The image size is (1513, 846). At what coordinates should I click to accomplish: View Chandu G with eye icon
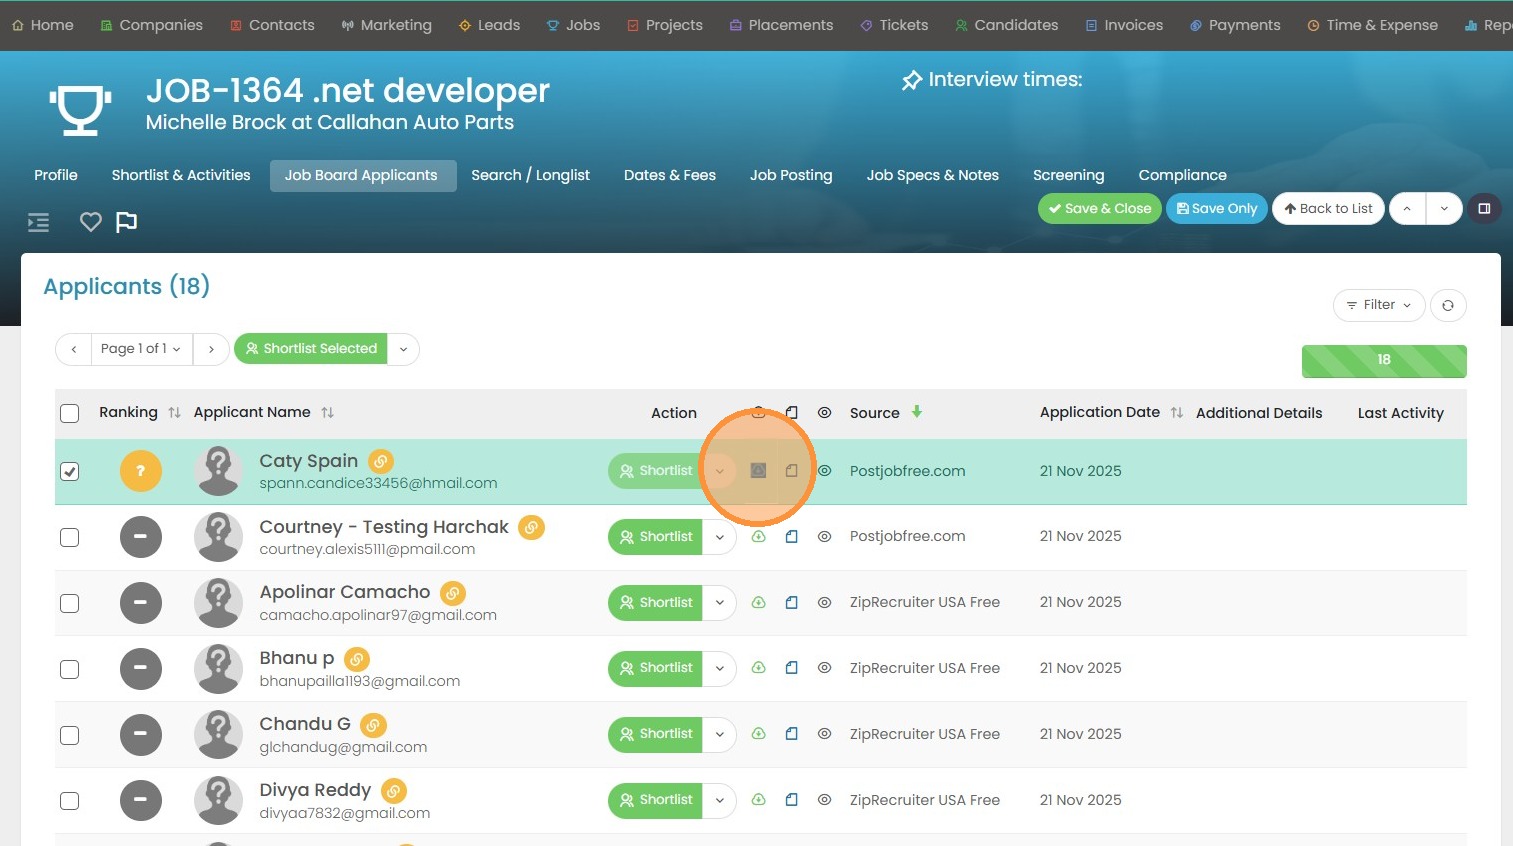click(824, 734)
